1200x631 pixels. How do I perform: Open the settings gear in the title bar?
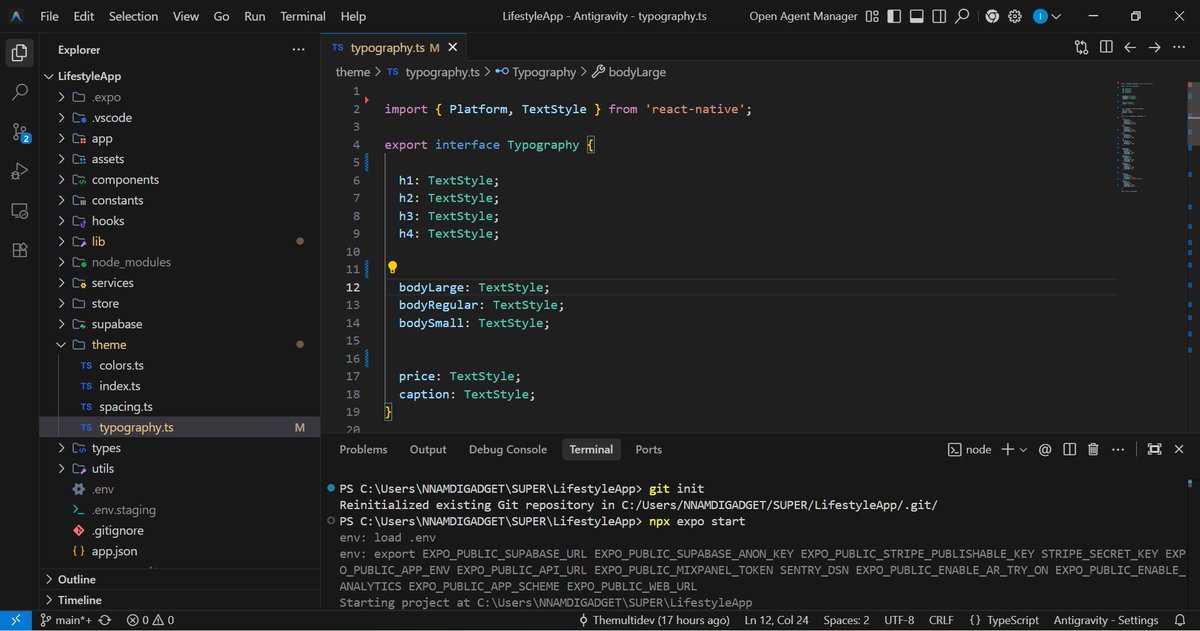tap(1015, 16)
